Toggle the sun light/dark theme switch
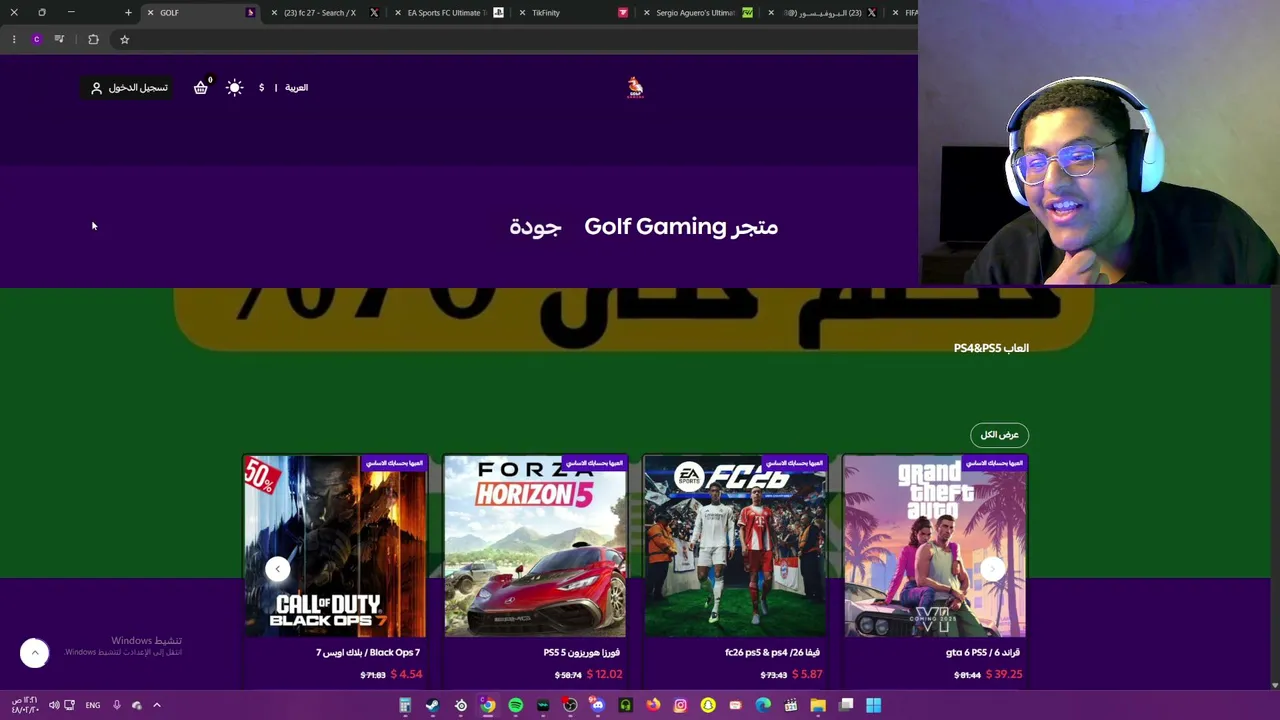This screenshot has width=1280, height=720. pos(234,87)
